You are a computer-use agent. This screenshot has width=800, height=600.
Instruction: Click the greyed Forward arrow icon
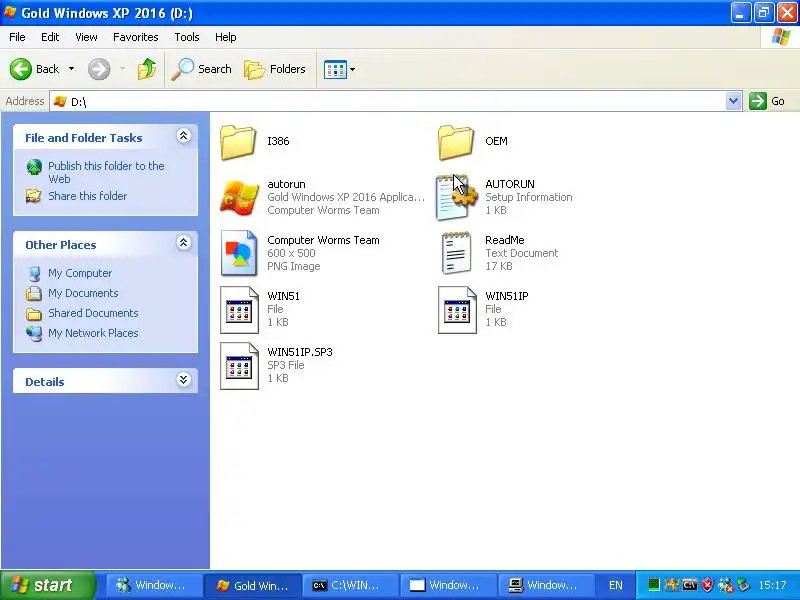[99, 69]
